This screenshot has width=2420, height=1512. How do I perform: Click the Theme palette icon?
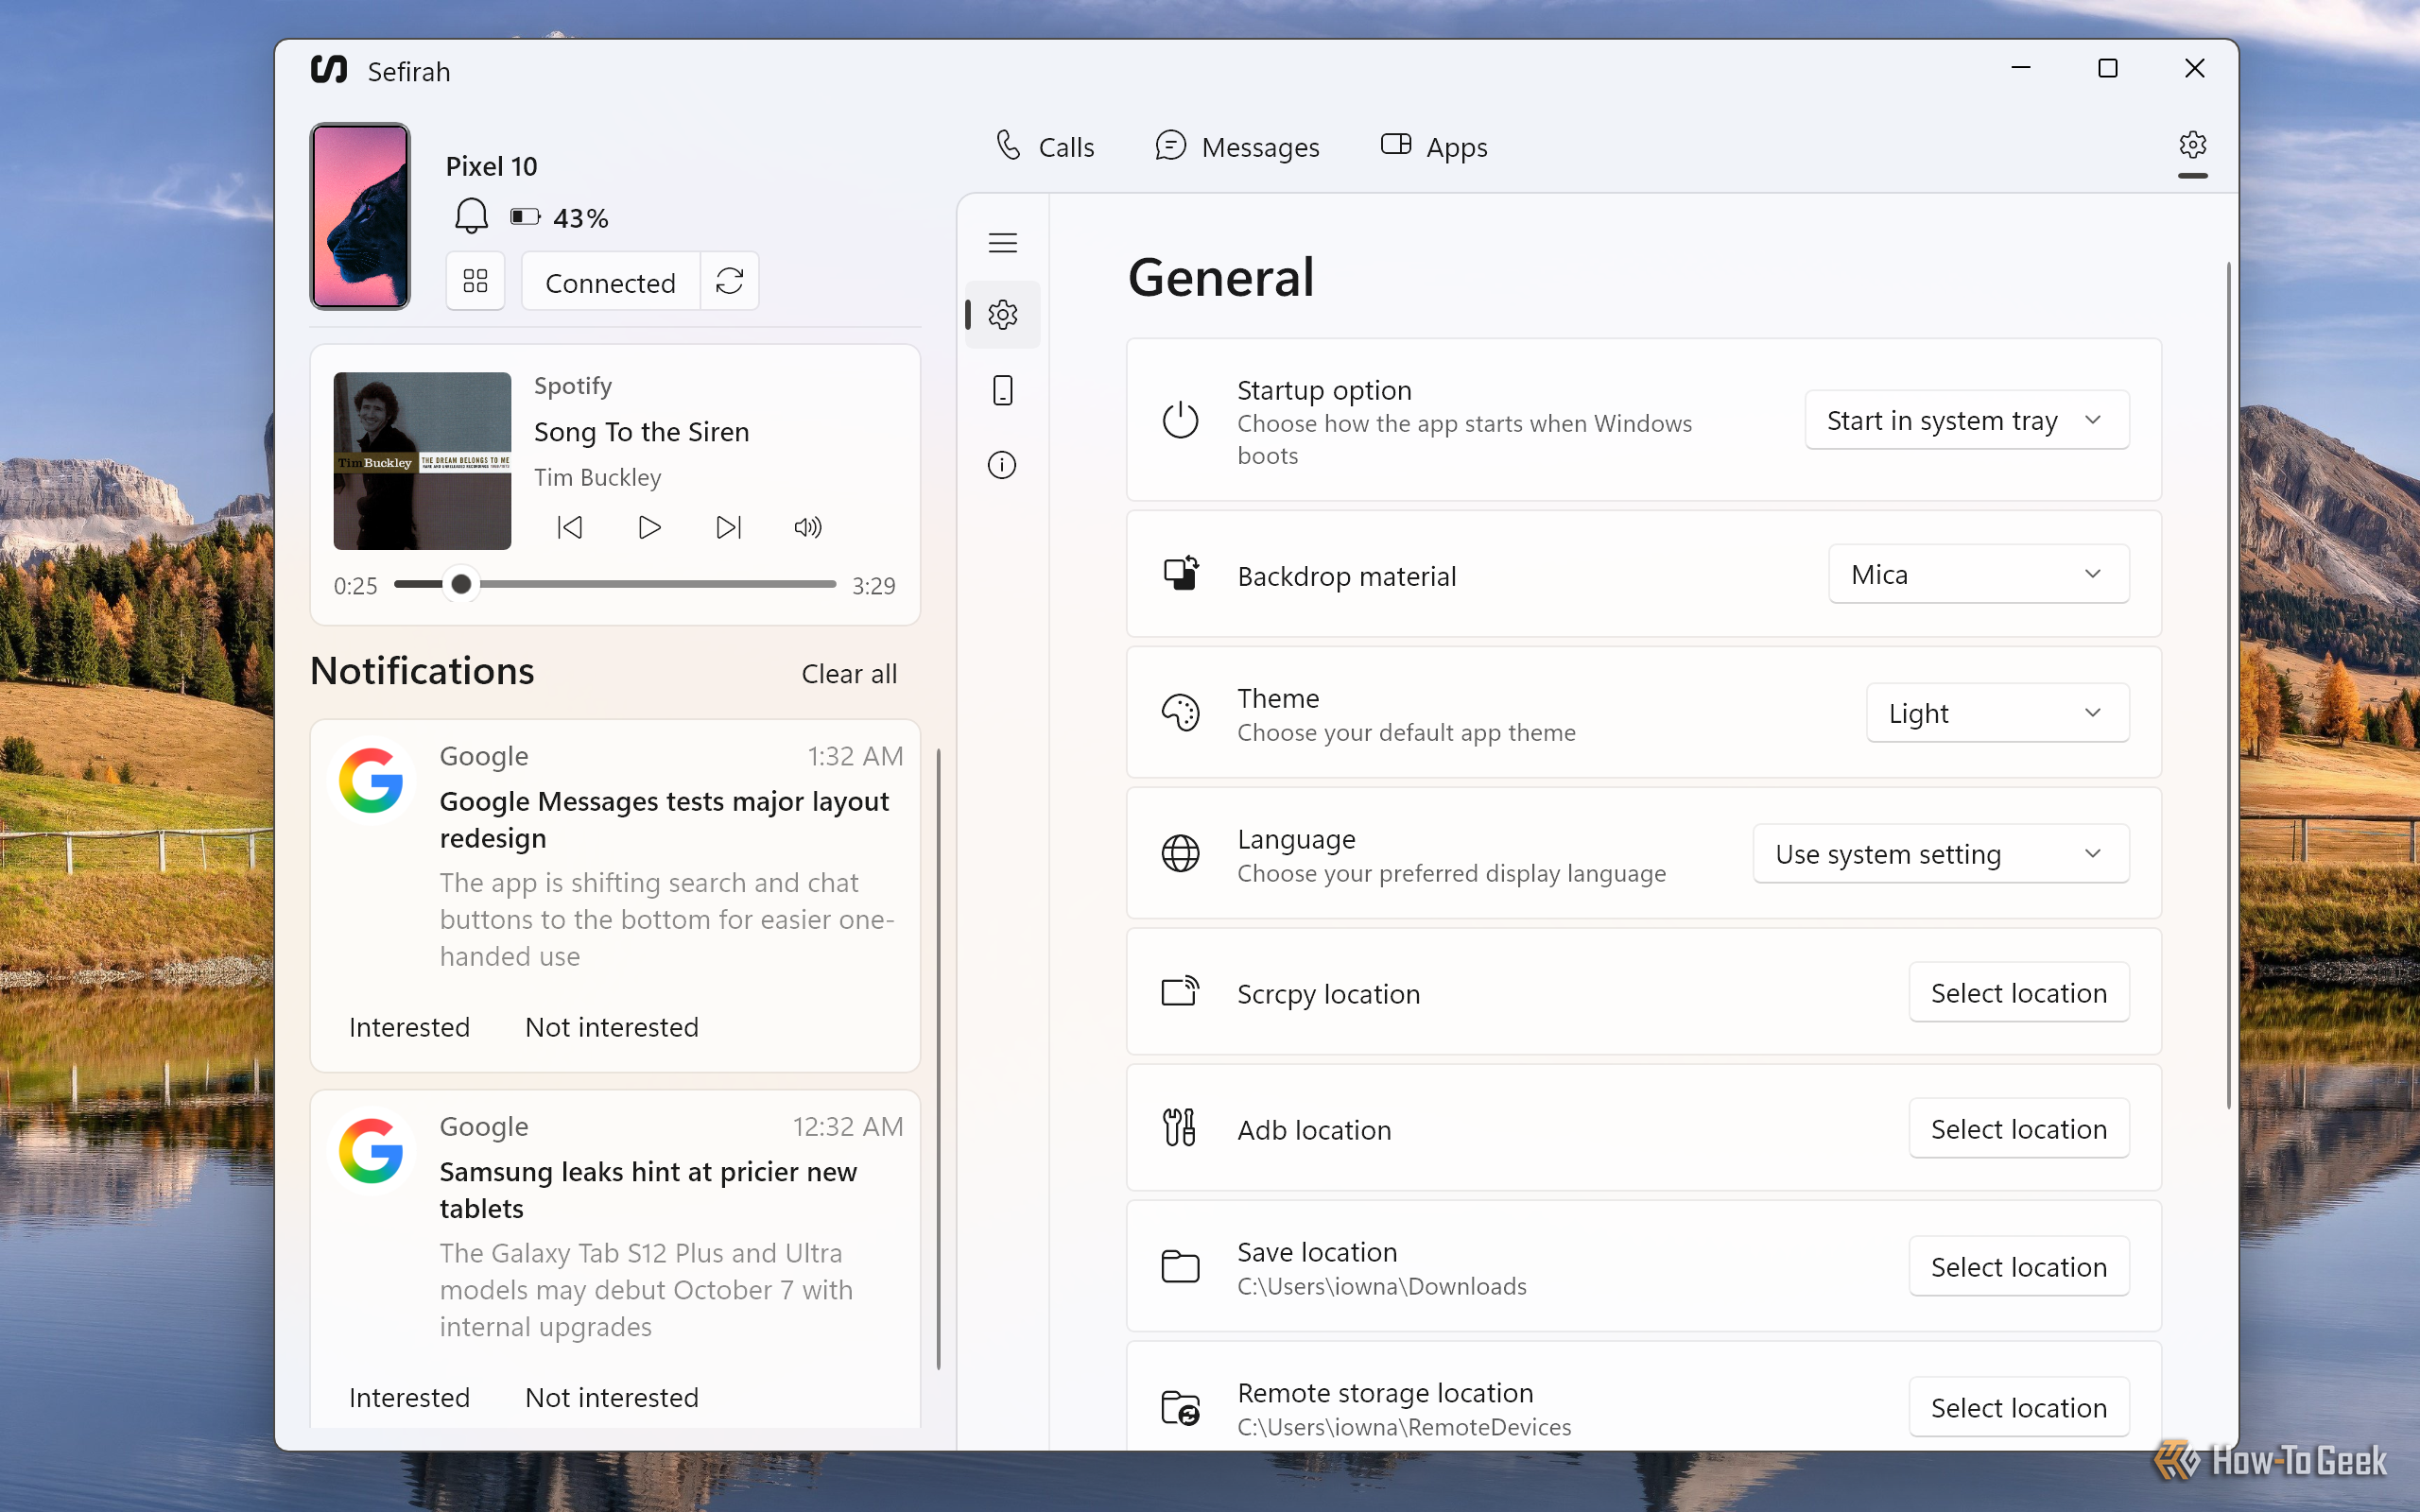[1180, 713]
